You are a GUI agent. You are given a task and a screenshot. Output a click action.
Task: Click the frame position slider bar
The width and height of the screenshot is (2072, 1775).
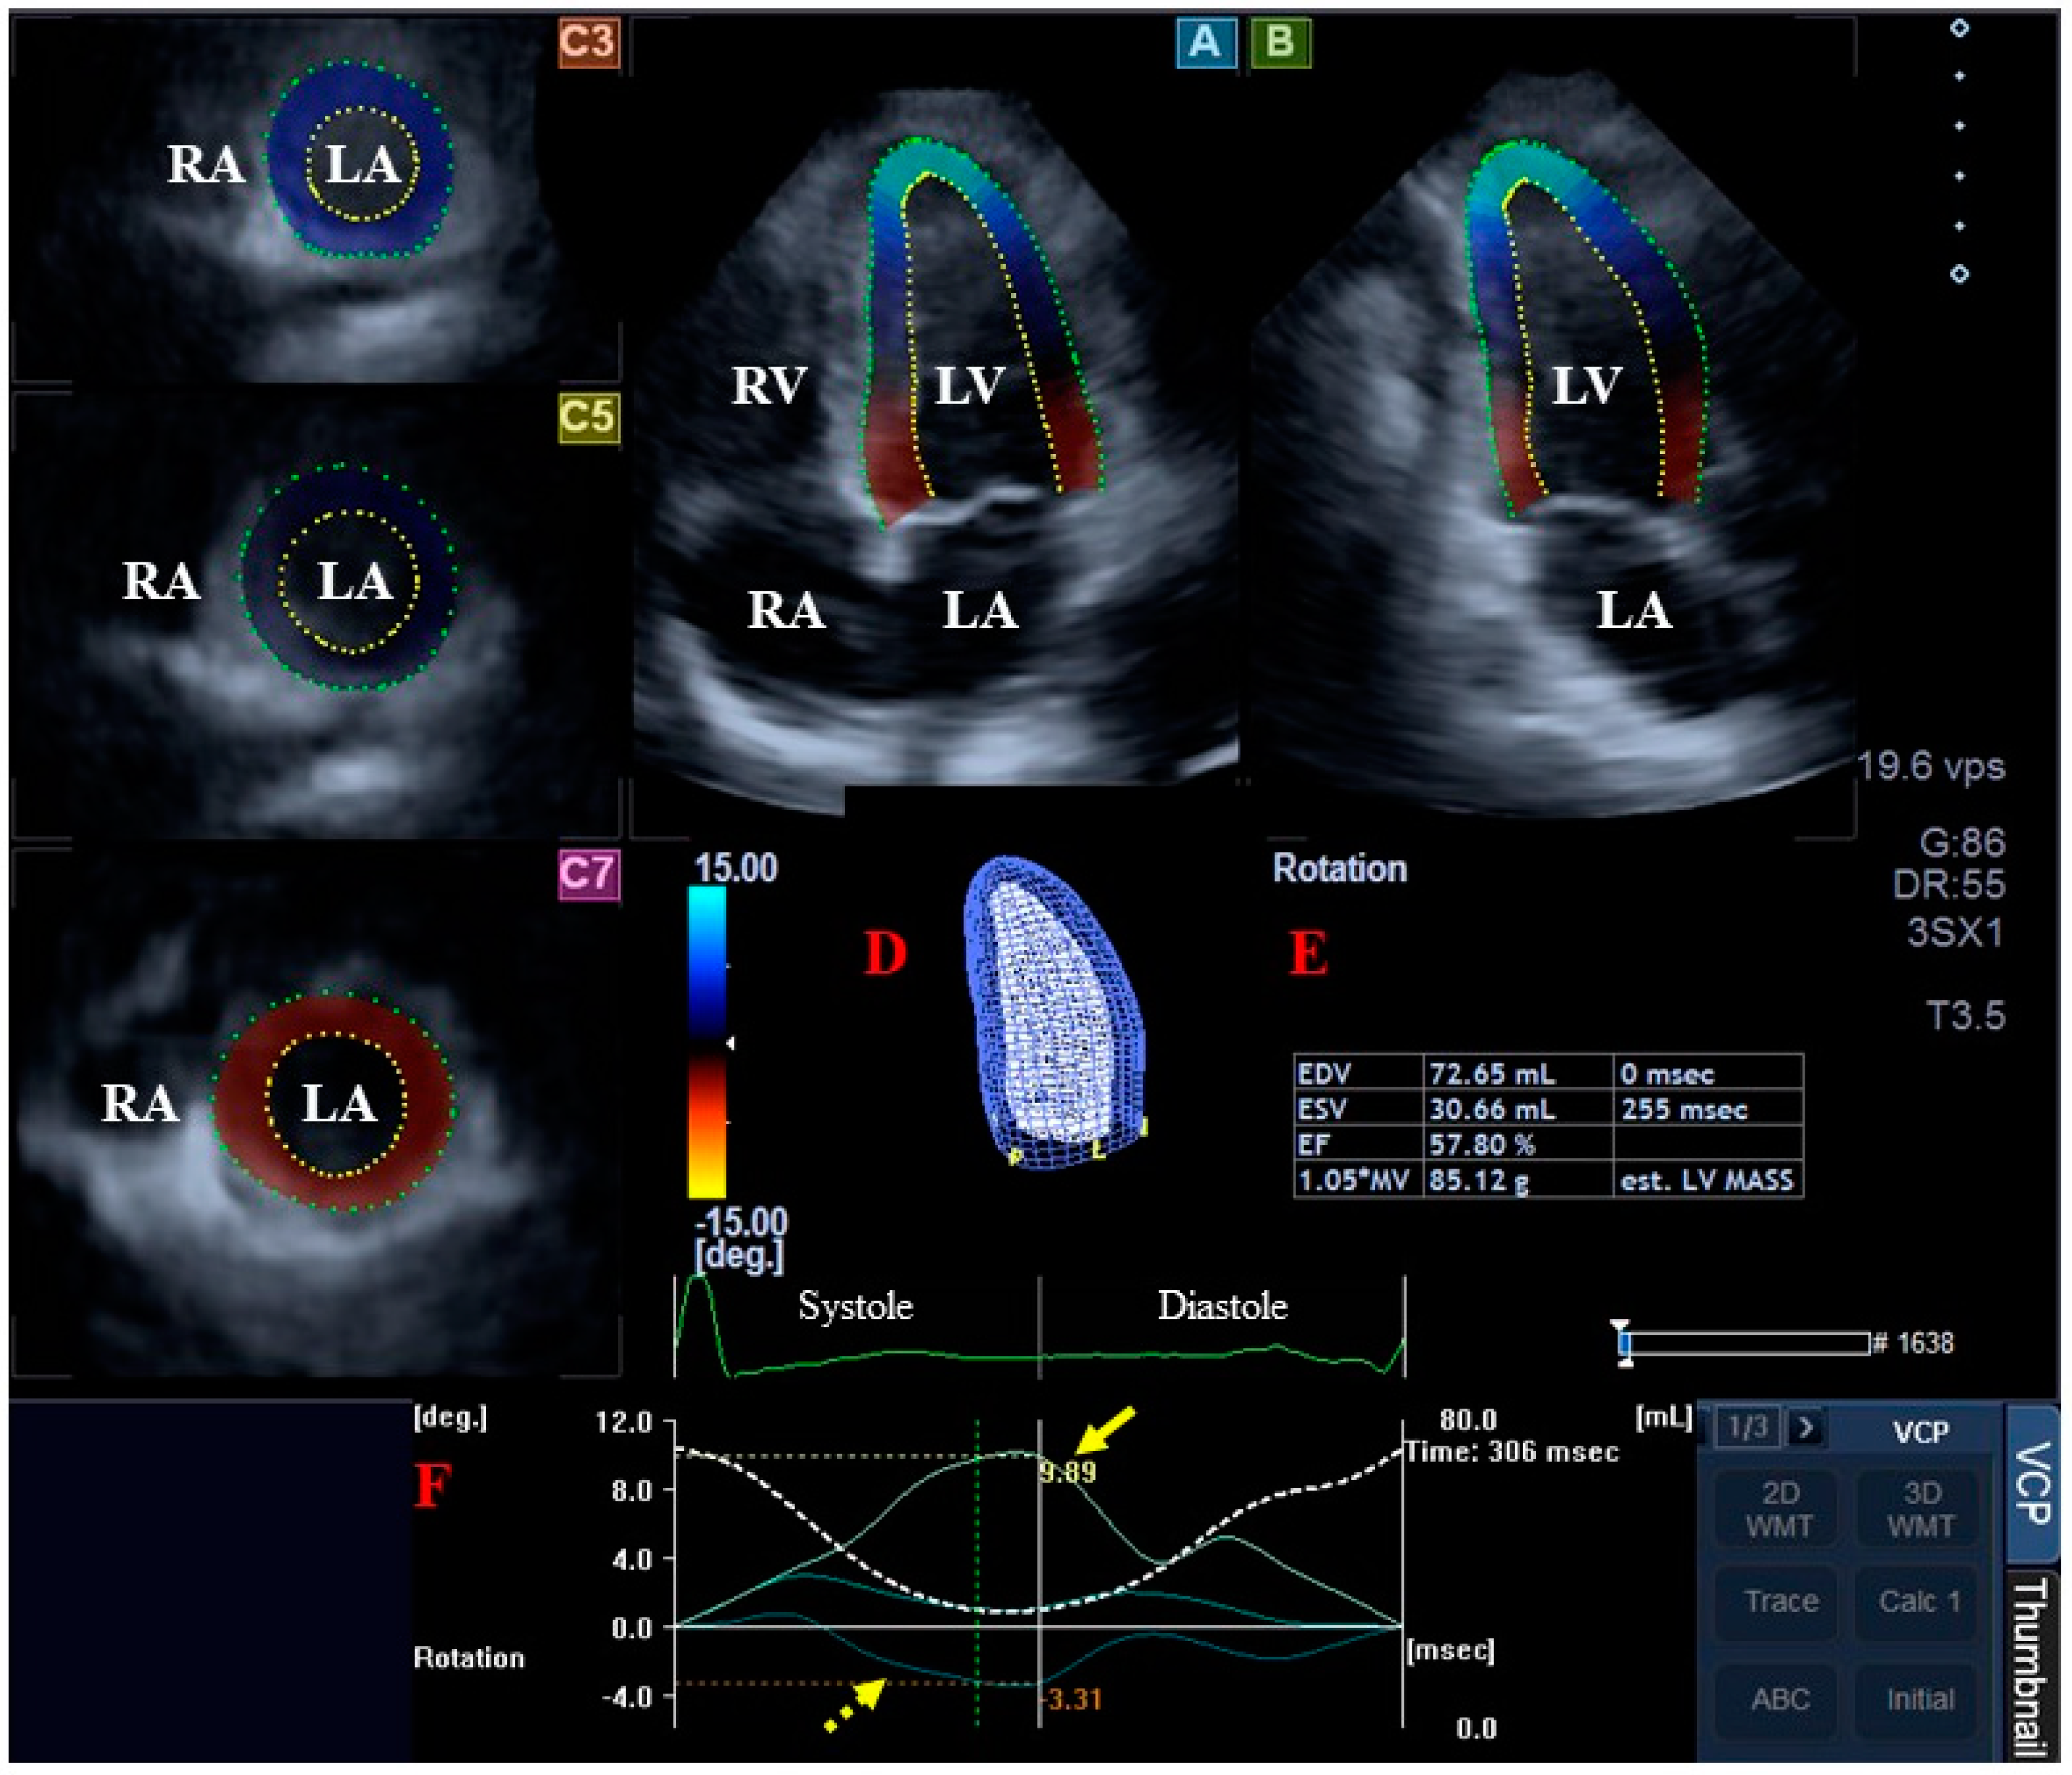[1745, 1343]
